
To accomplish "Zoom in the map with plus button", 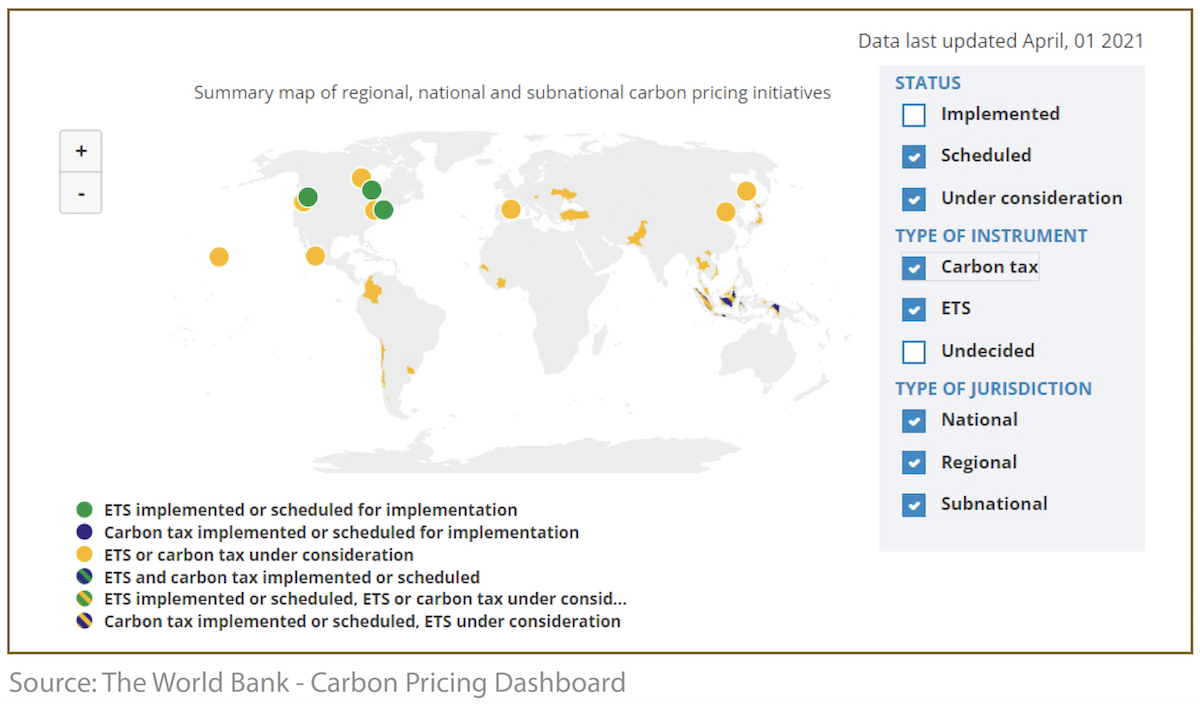I will click(81, 151).
